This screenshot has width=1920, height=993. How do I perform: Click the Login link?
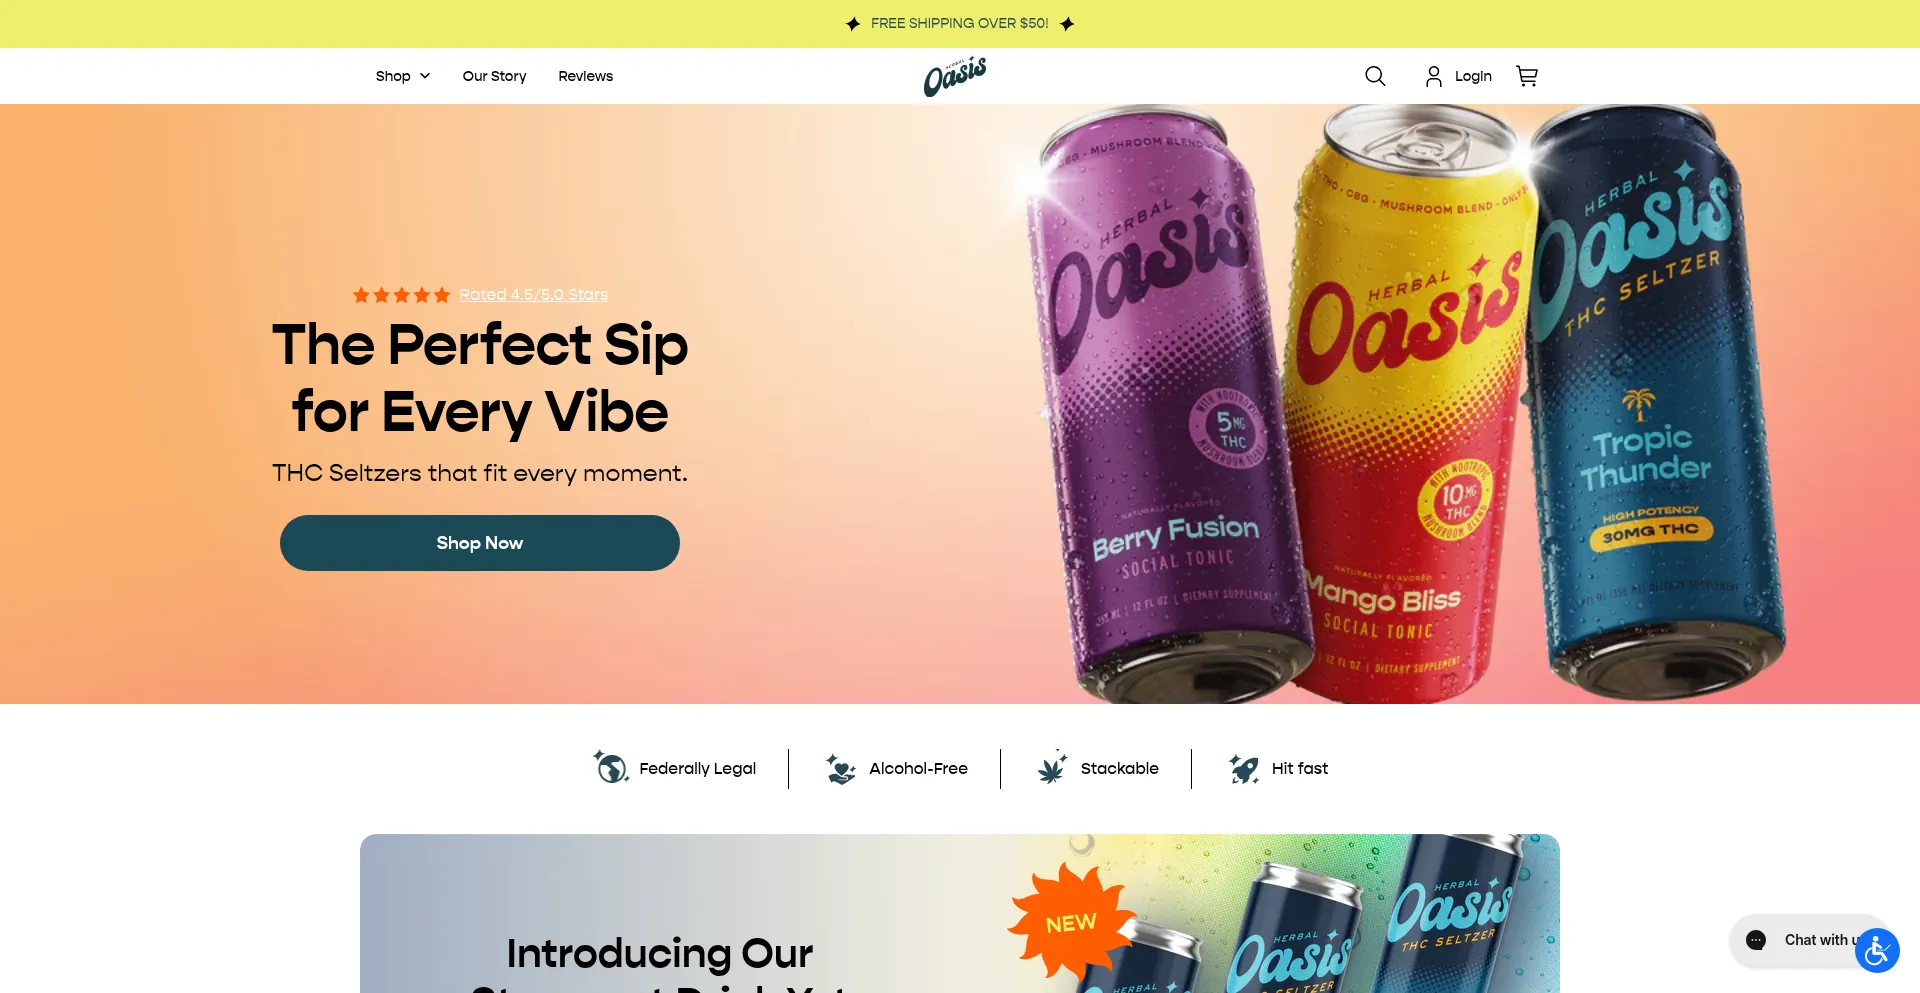[x=1473, y=76]
